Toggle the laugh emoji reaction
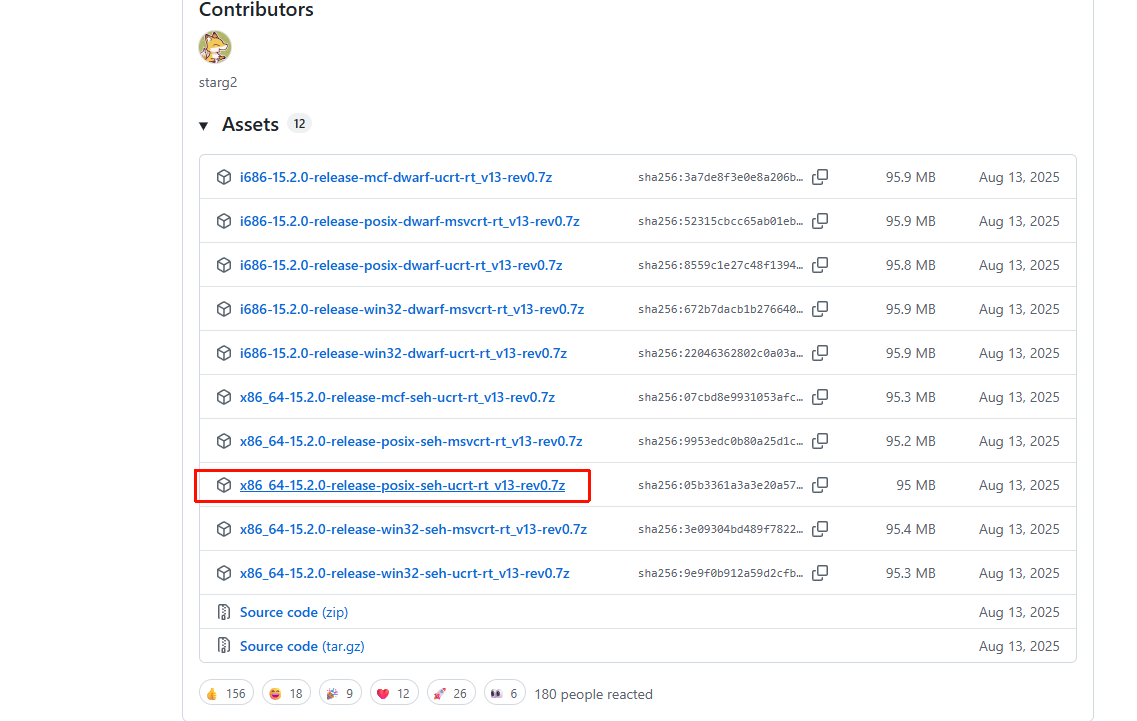Viewport: 1137px width, 721px height. tap(286, 693)
